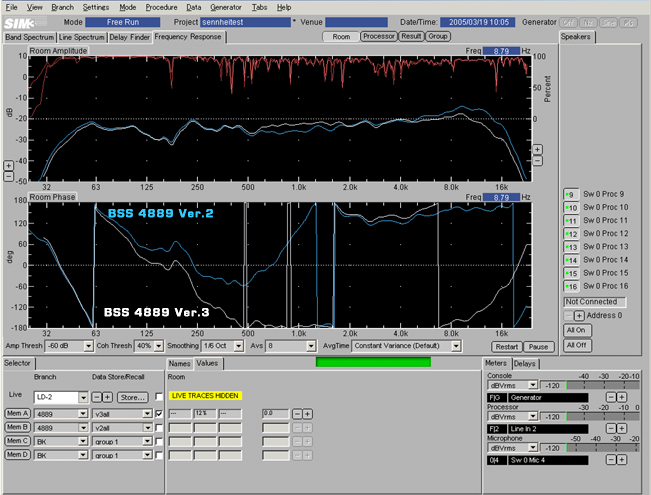Open the Avs 8 dropdown
This screenshot has height=495, width=651.
[311, 346]
